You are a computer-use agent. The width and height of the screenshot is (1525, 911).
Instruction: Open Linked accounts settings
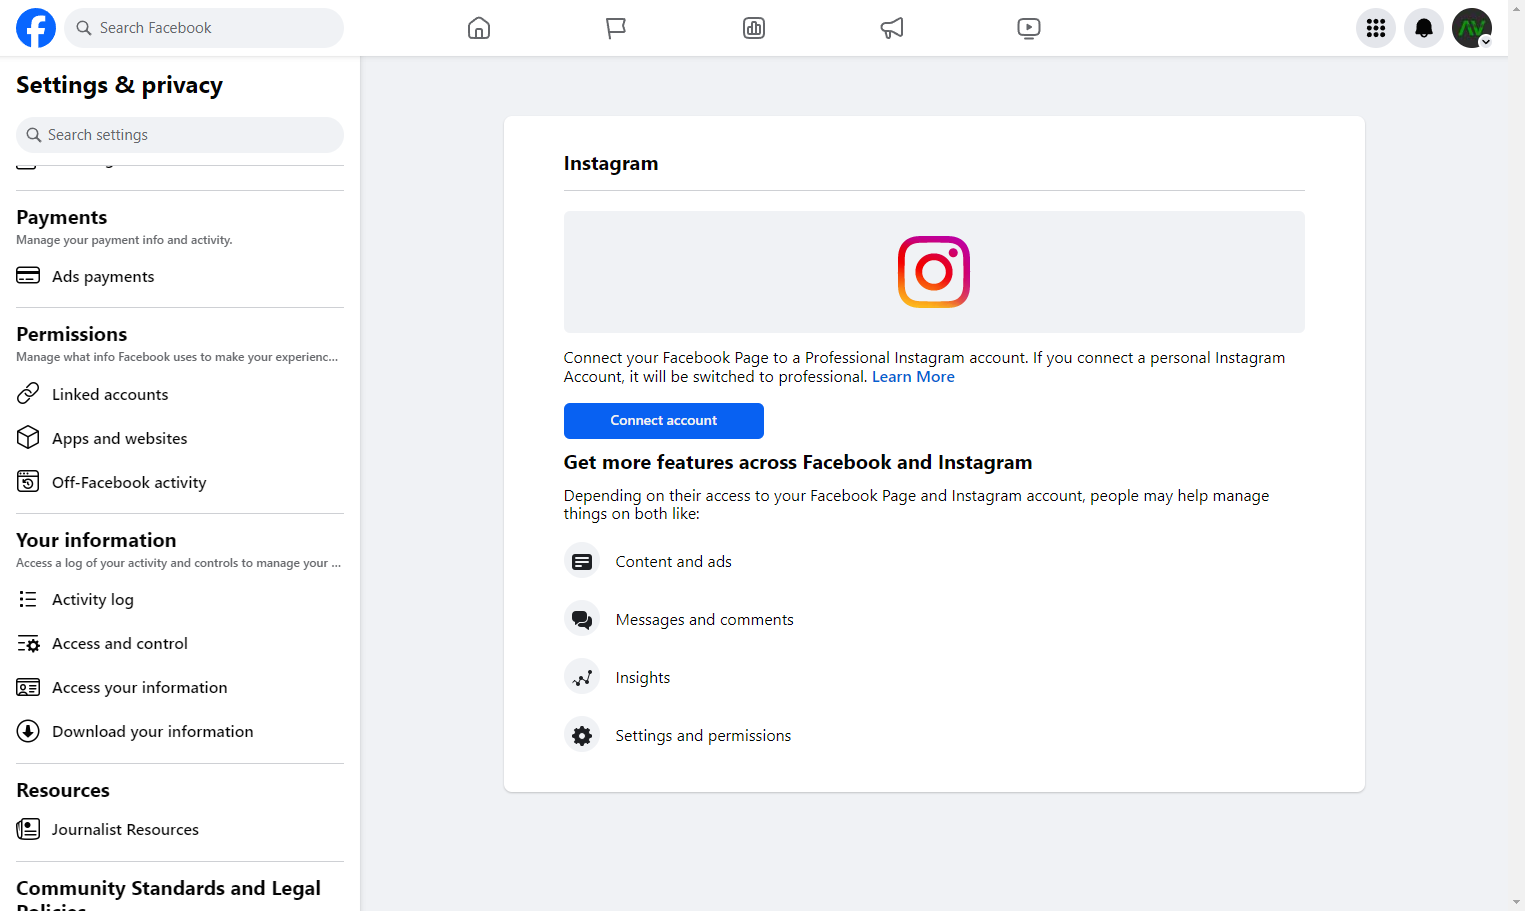(180, 394)
